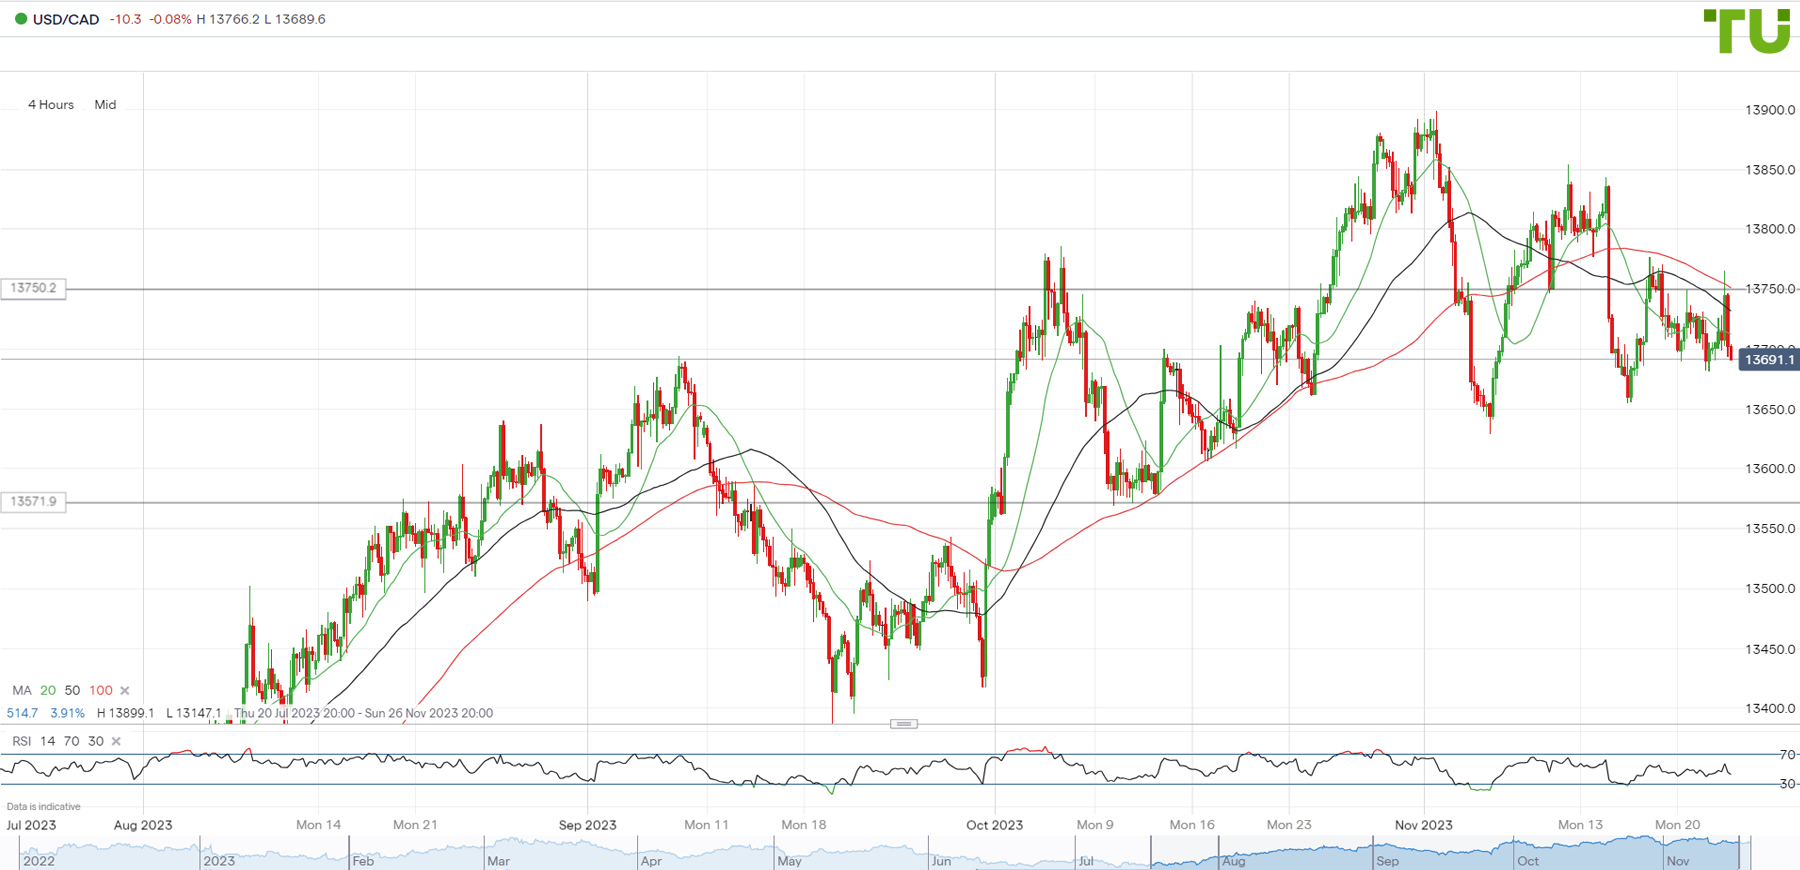The image size is (1800, 870).
Task: Click the pane divider handle above RSI
Action: click(x=903, y=723)
